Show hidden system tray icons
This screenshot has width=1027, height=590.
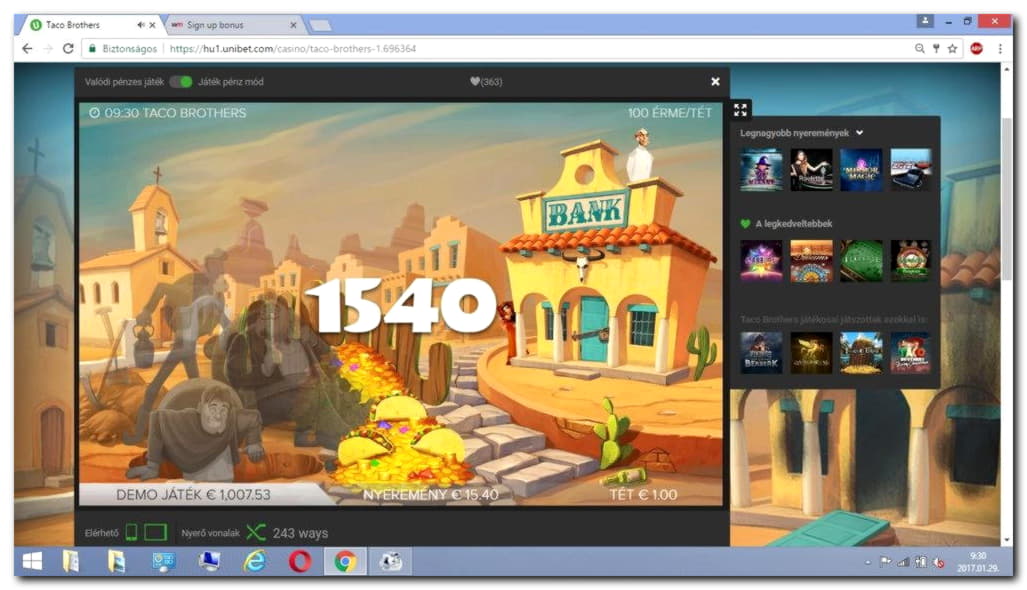pos(867,562)
